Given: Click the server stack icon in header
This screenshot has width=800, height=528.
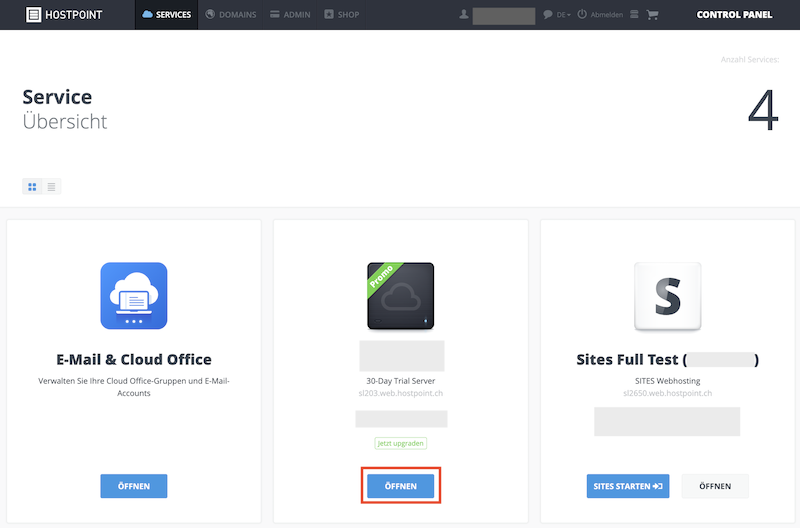Looking at the screenshot, I should [x=634, y=14].
